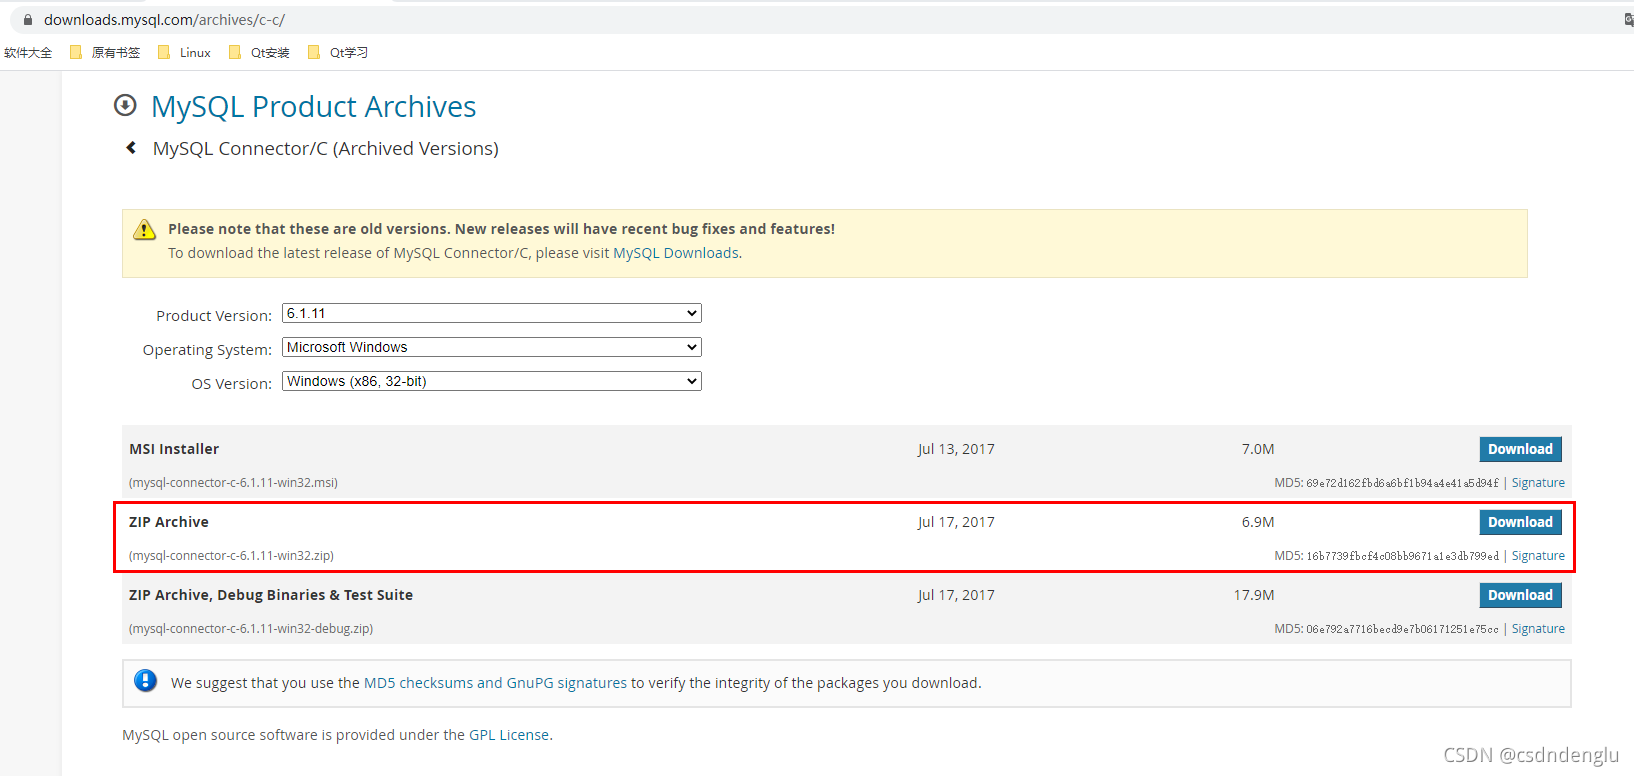This screenshot has width=1634, height=776.
Task: Click the download circle icon beside page title
Action: click(125, 105)
